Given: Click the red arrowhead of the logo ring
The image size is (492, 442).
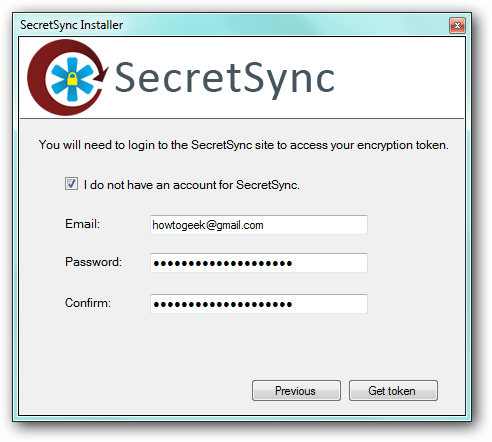Looking at the screenshot, I should (x=101, y=75).
